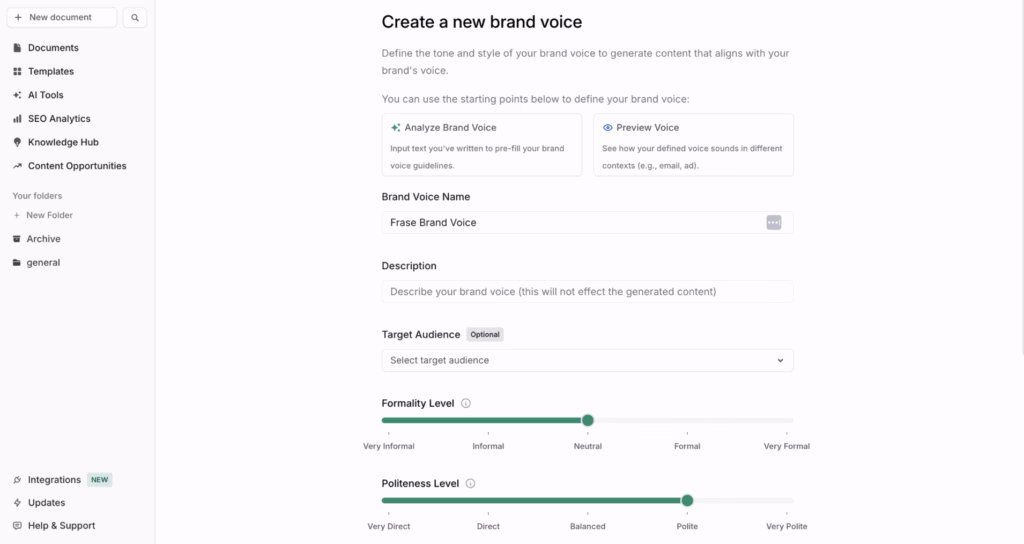Open Preview Voice eye card
Viewport: 1024px width, 544px height.
pos(693,144)
